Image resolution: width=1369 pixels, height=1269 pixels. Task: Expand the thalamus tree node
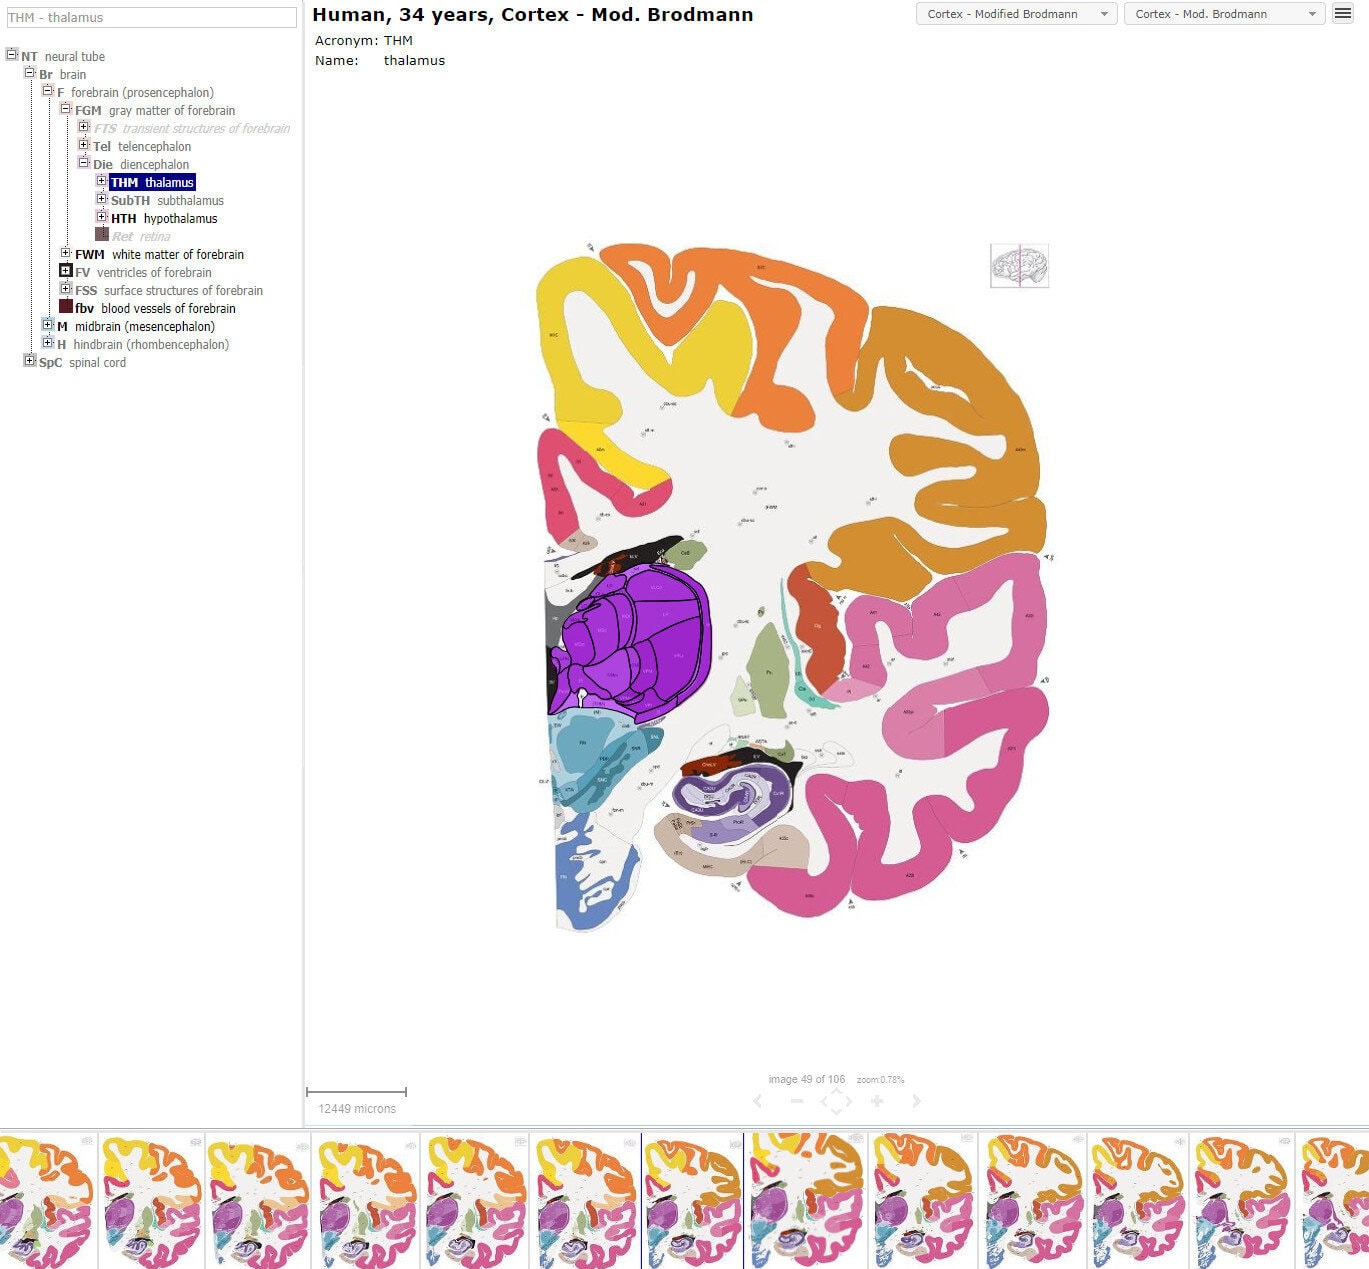(102, 182)
